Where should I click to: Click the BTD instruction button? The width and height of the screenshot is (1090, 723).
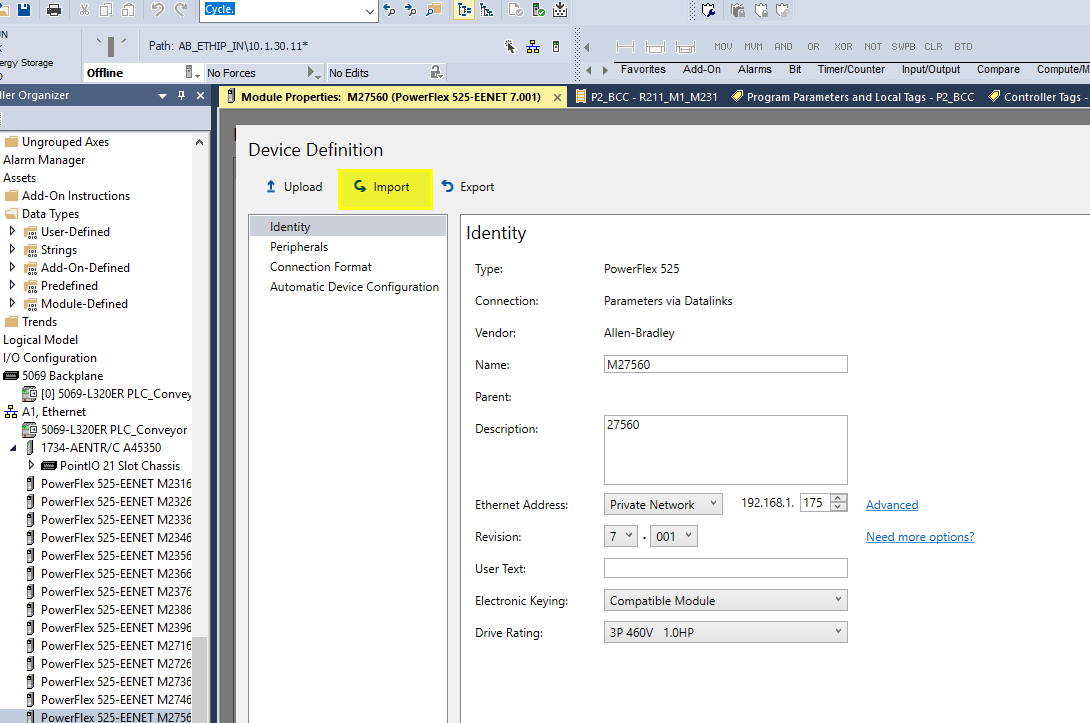point(963,47)
